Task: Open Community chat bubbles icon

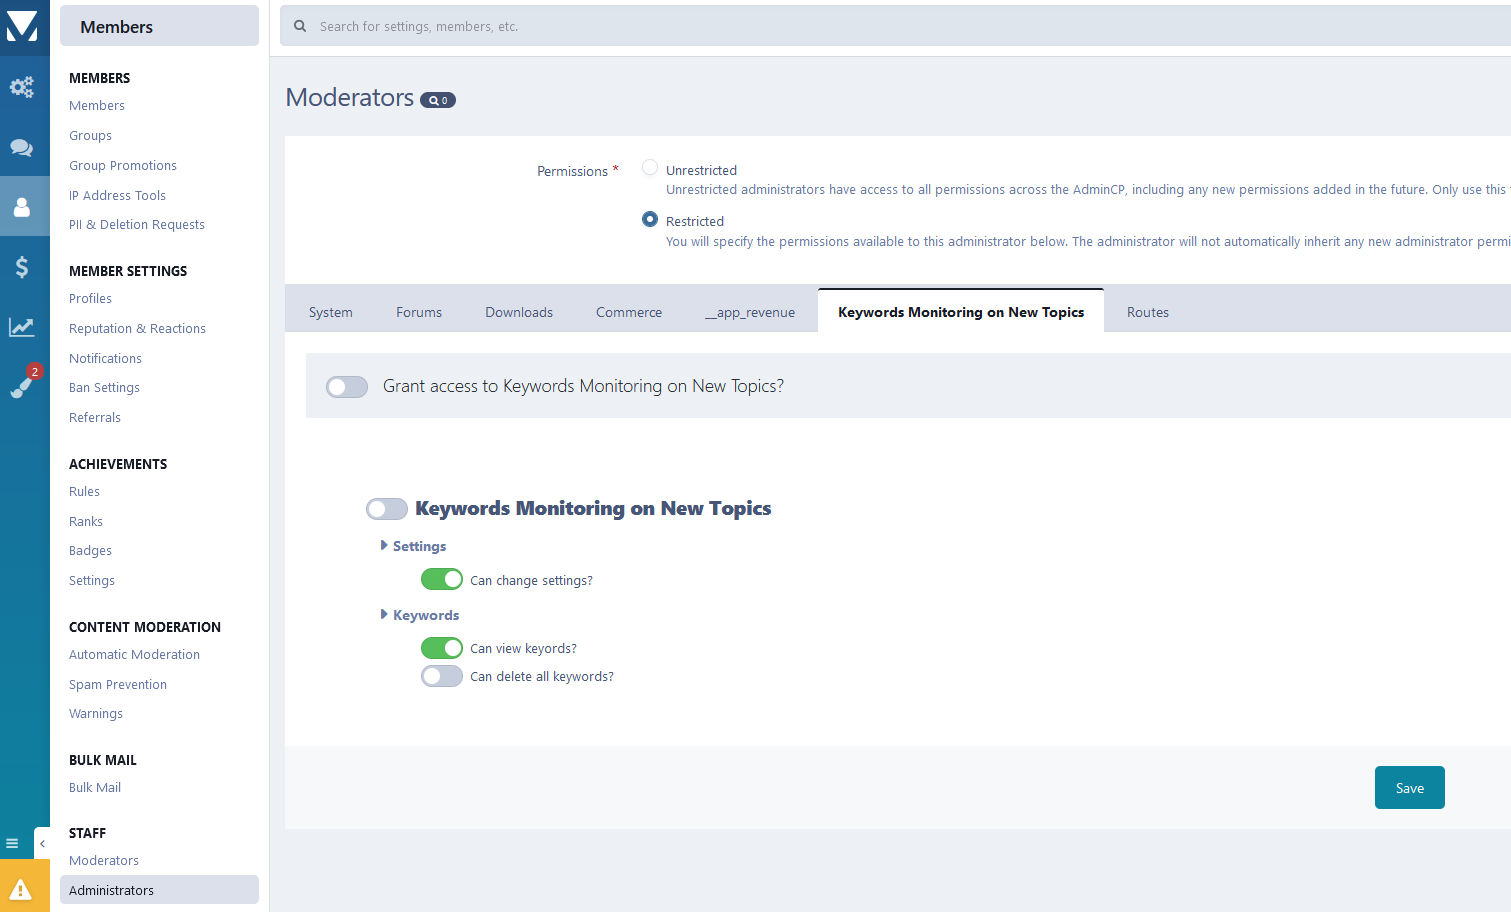Action: [22, 148]
